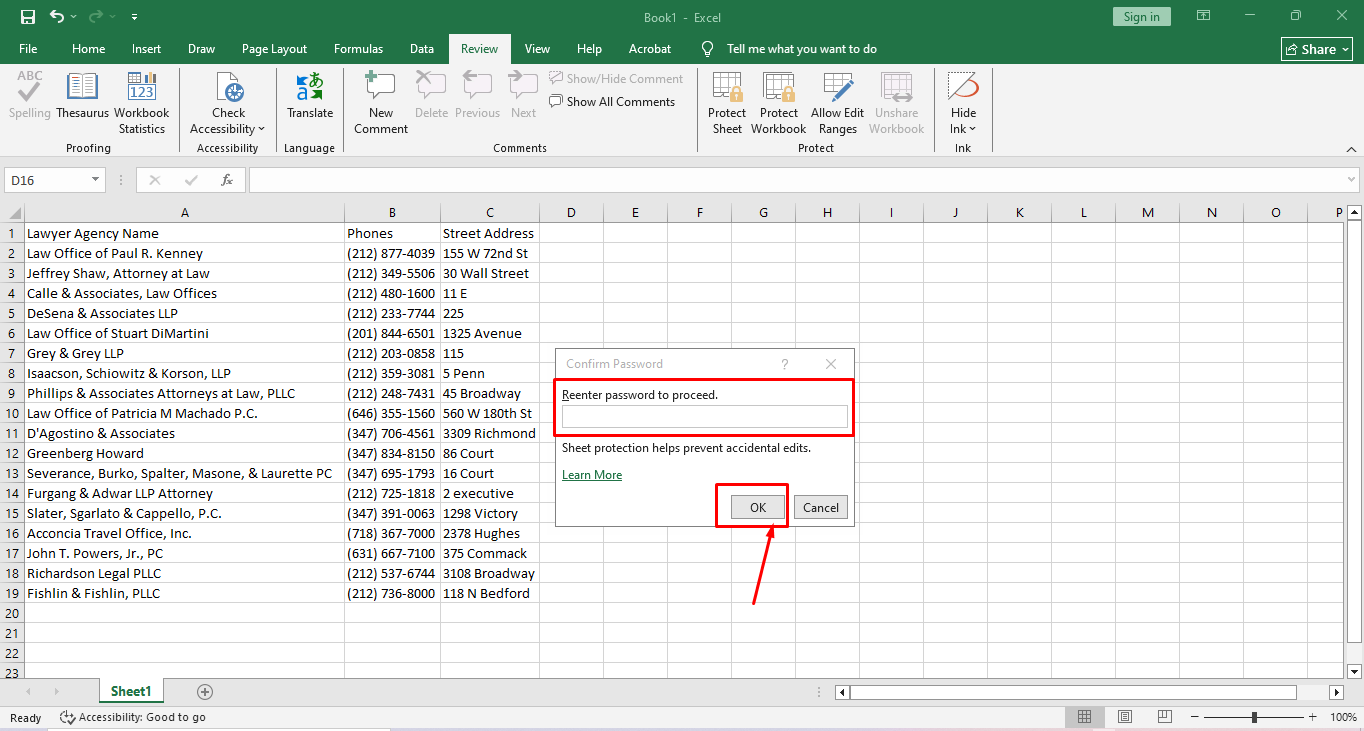Switch to Page Break Preview view
The height and width of the screenshot is (731, 1364).
coord(1165,717)
